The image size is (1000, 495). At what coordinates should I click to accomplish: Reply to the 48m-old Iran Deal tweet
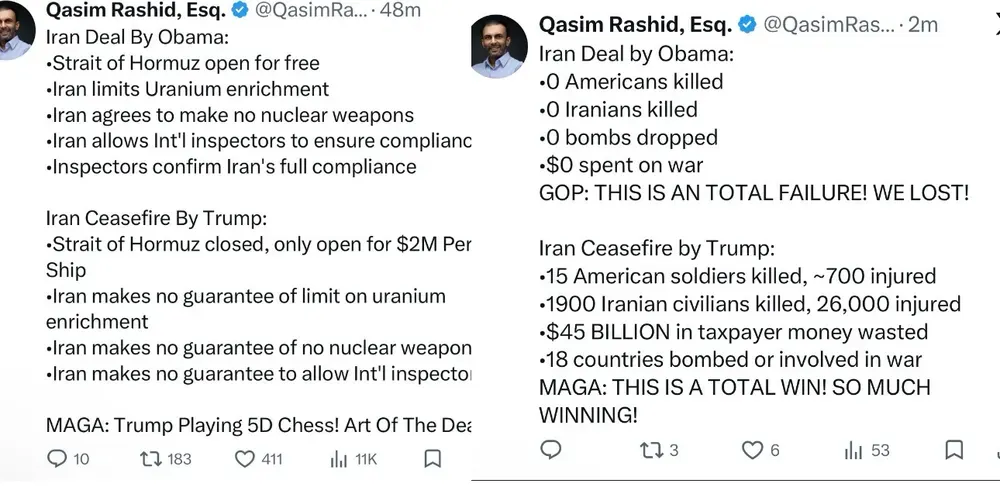(56, 459)
